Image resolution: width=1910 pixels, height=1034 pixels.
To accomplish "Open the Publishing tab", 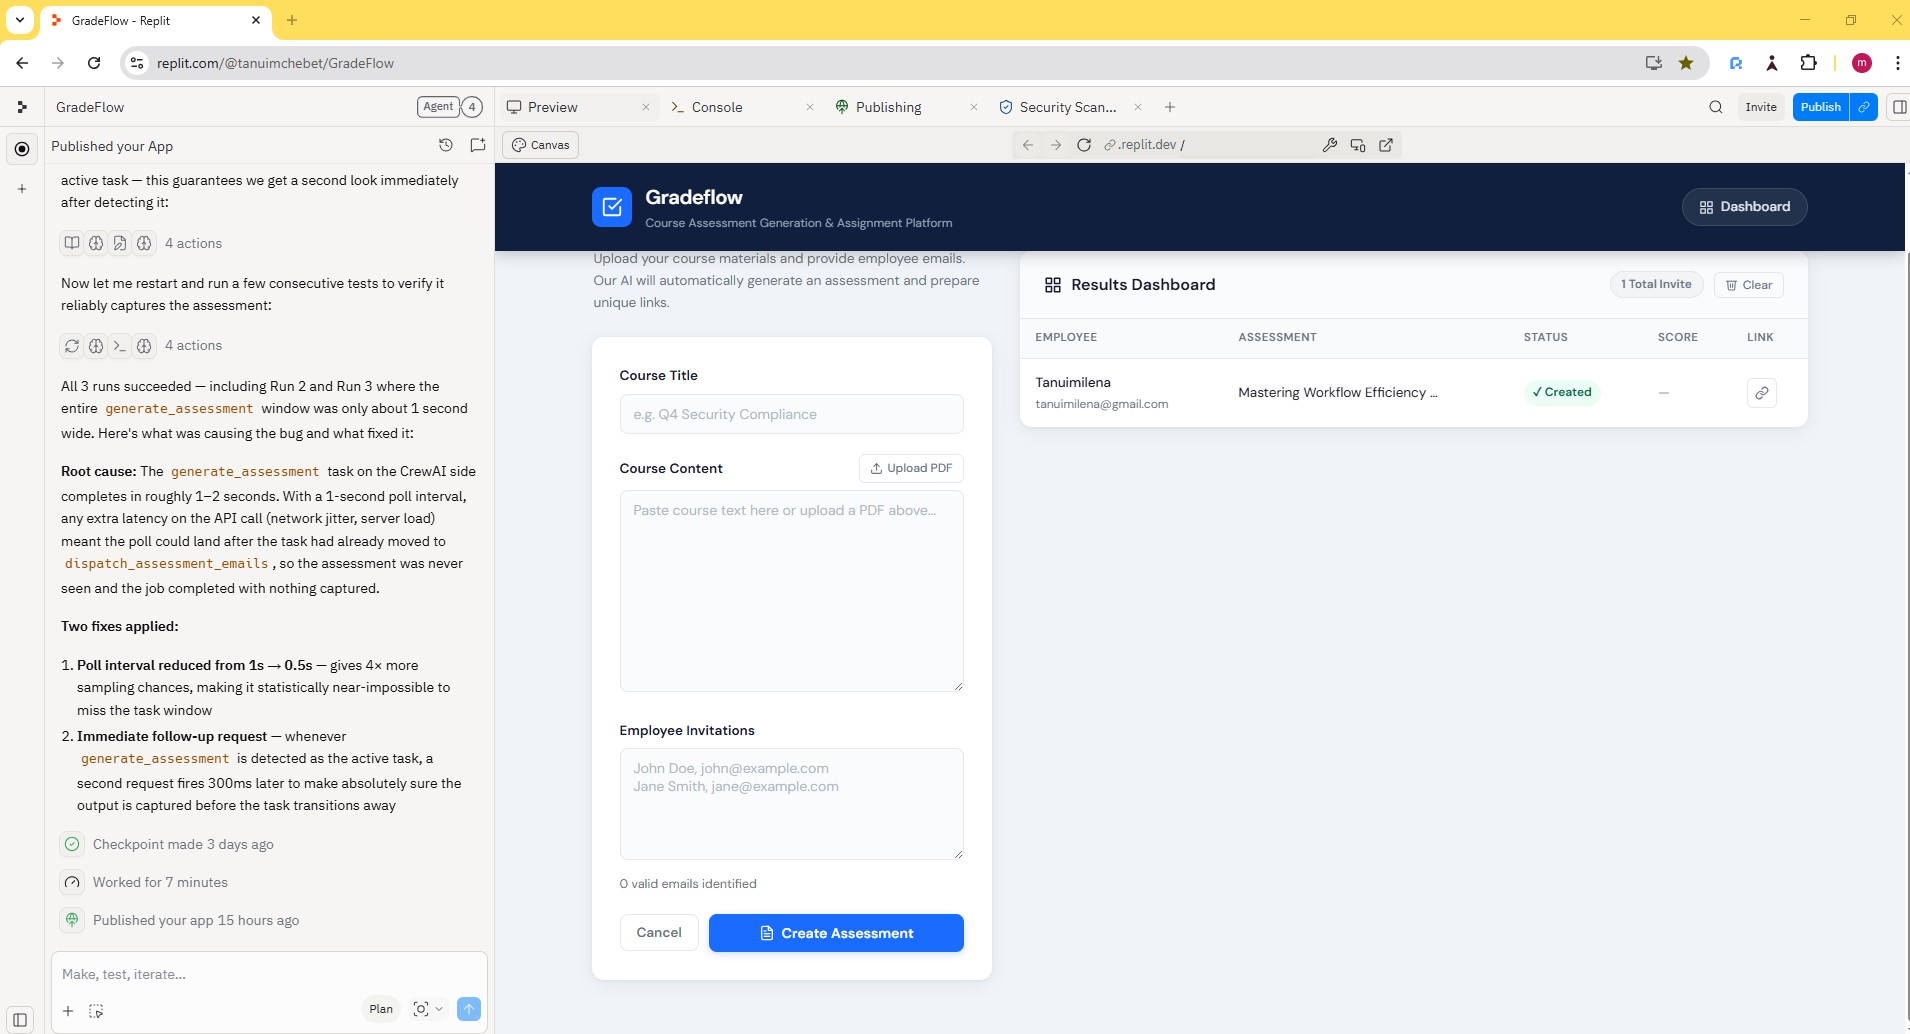I will 888,107.
